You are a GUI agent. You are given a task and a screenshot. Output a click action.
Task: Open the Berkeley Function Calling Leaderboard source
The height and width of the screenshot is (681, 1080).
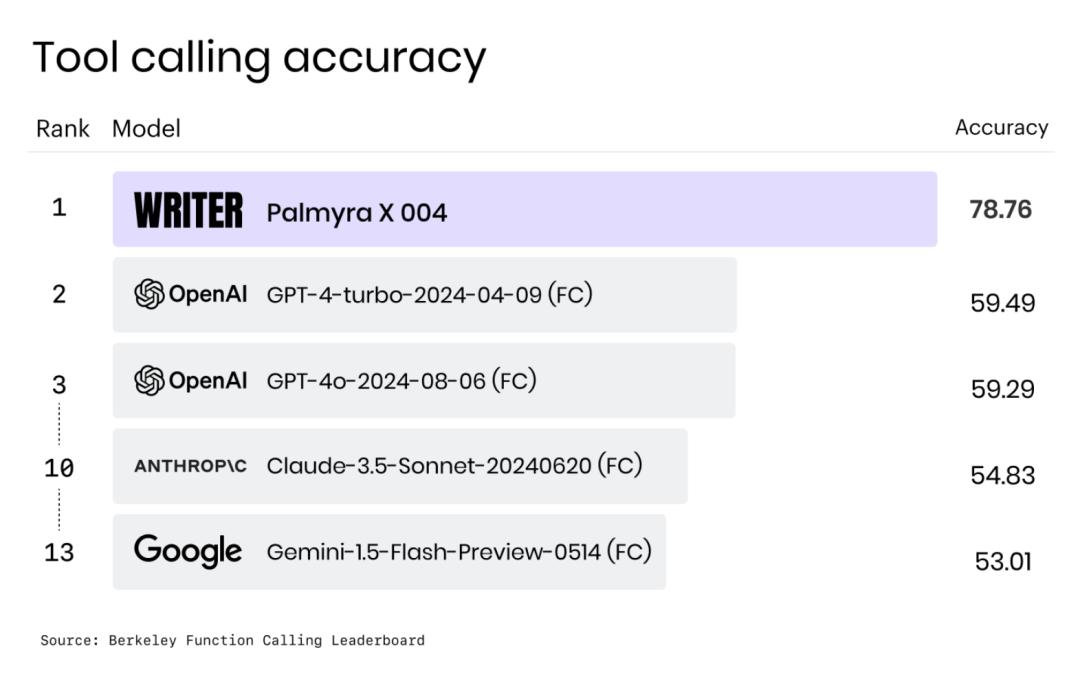coord(232,640)
